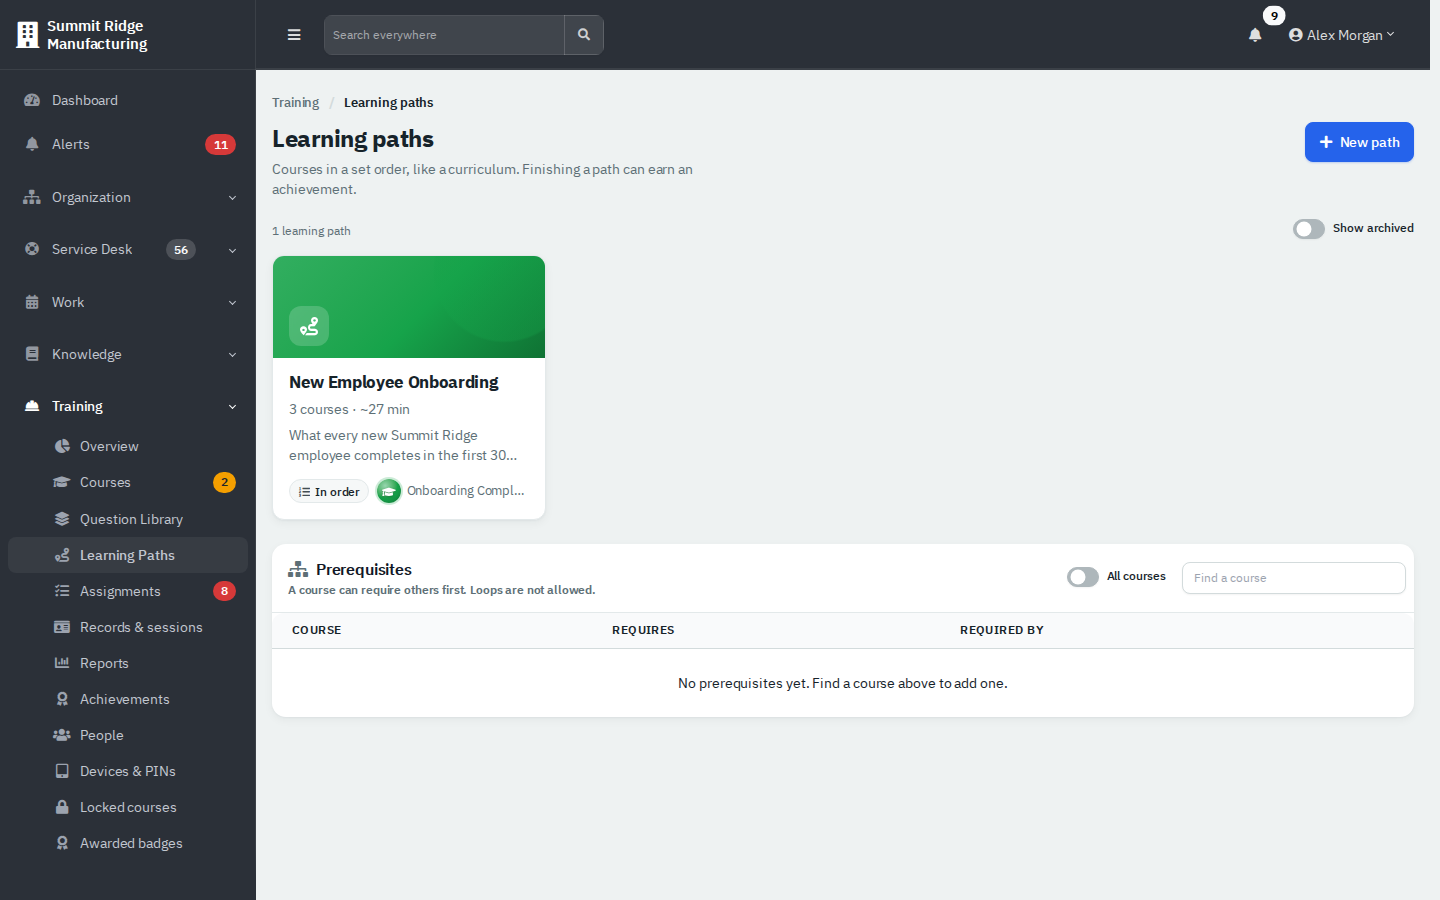Screen dimensions: 1440x900
Task: Open the New Employee Onboarding title
Action: pyautogui.click(x=394, y=382)
